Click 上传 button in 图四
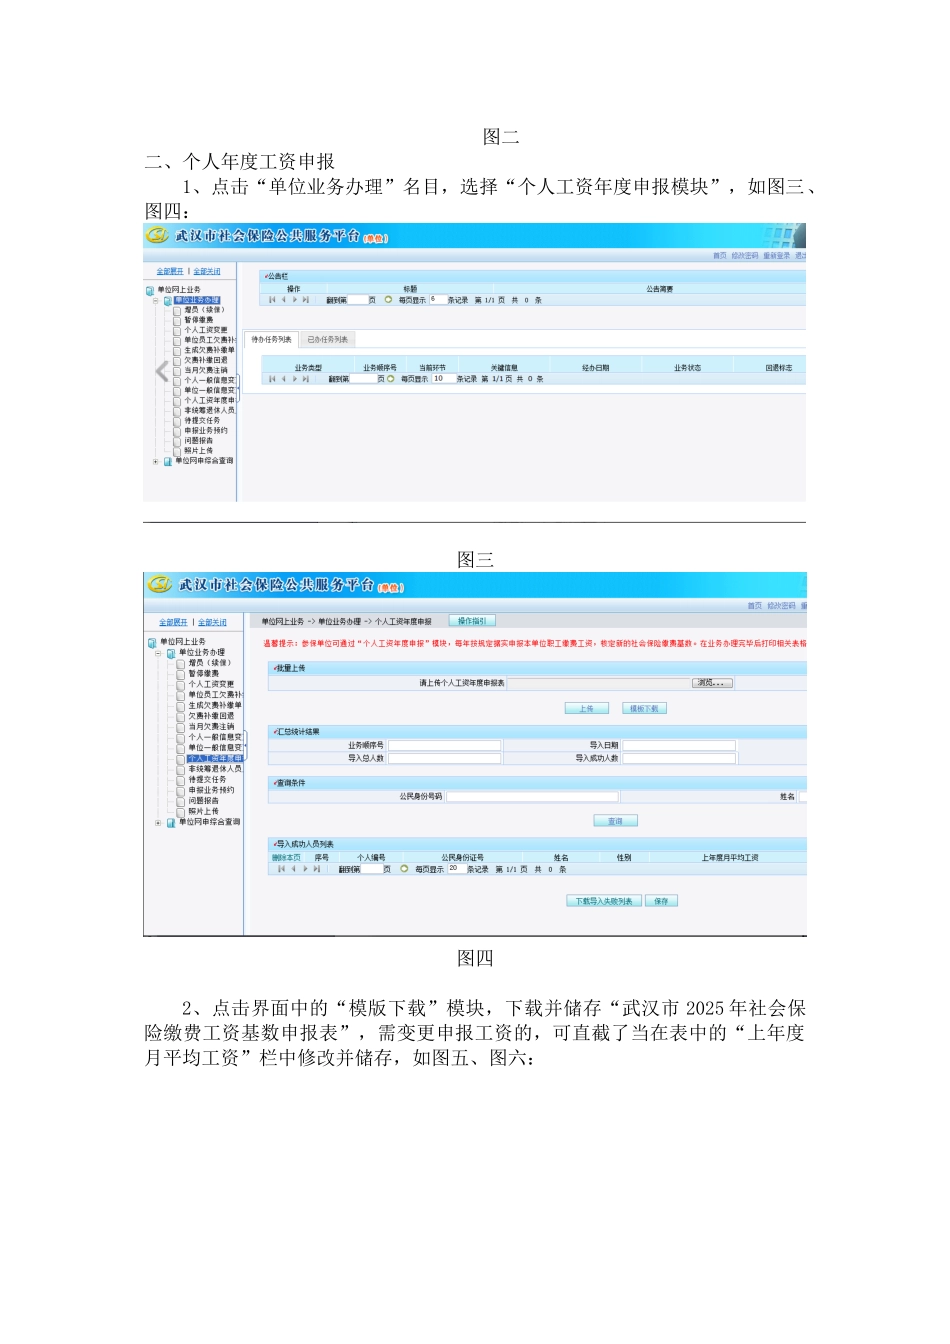Screen dimensions: 950x1344 point(587,708)
